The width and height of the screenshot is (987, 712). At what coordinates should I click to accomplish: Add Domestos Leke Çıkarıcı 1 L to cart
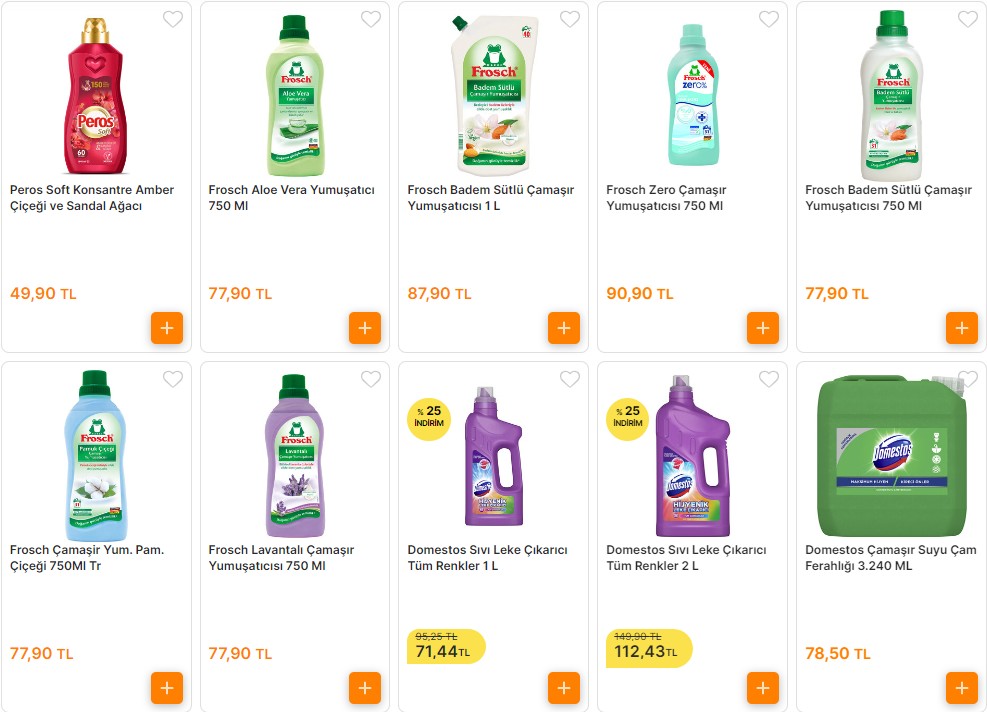point(564,688)
